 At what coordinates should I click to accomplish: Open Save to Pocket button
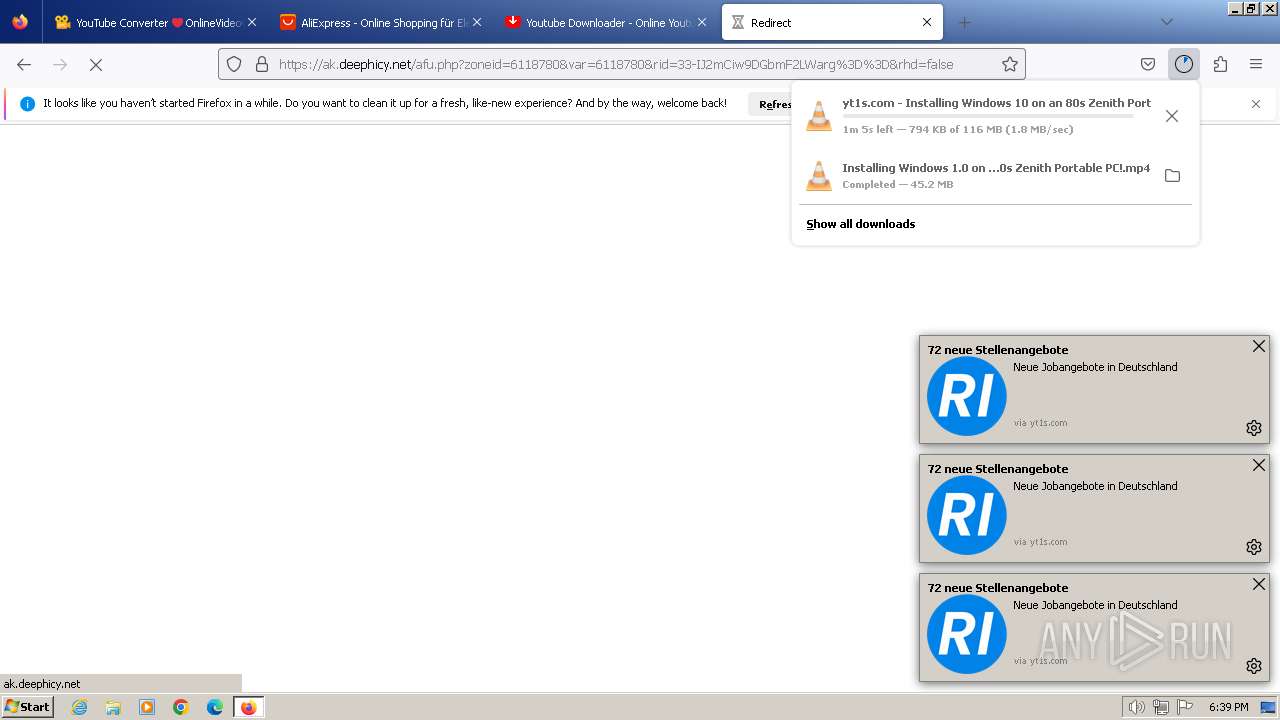point(1148,64)
